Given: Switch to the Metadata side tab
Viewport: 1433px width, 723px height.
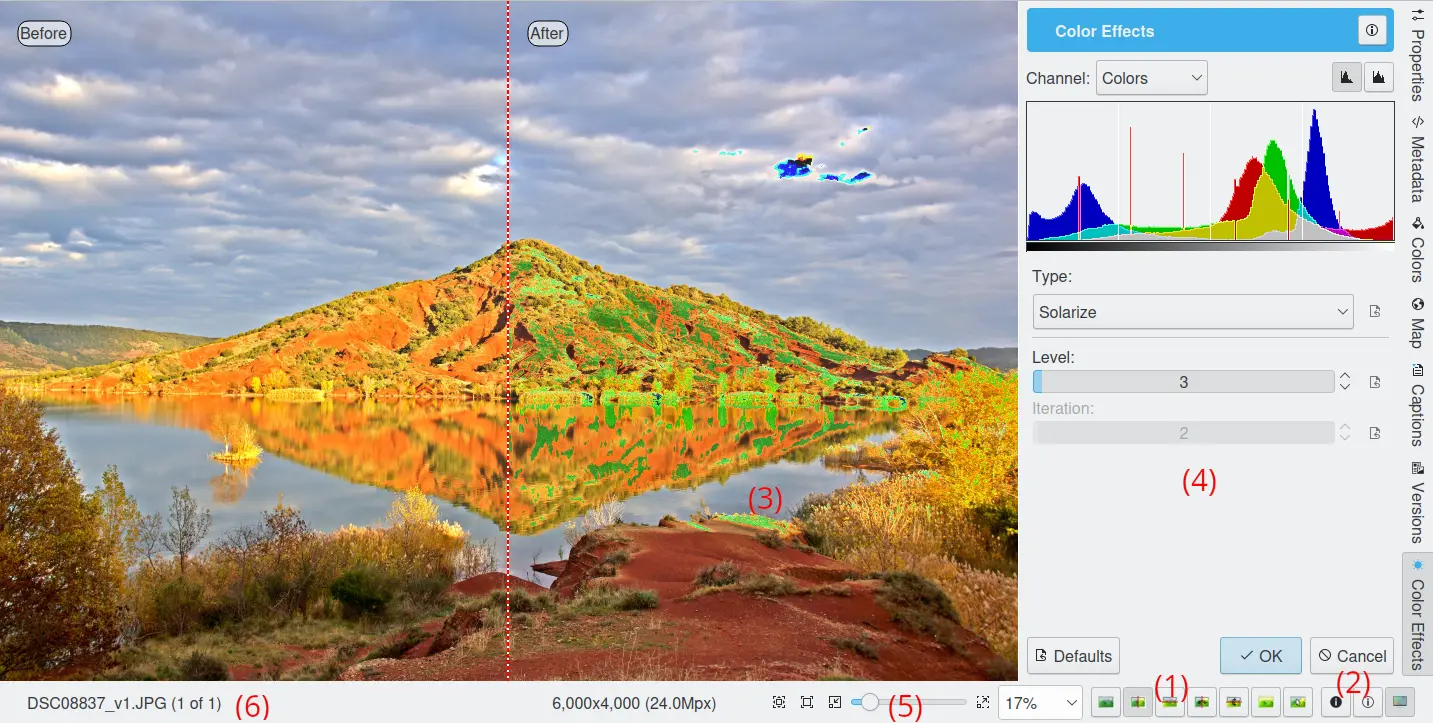Looking at the screenshot, I should [x=1418, y=159].
